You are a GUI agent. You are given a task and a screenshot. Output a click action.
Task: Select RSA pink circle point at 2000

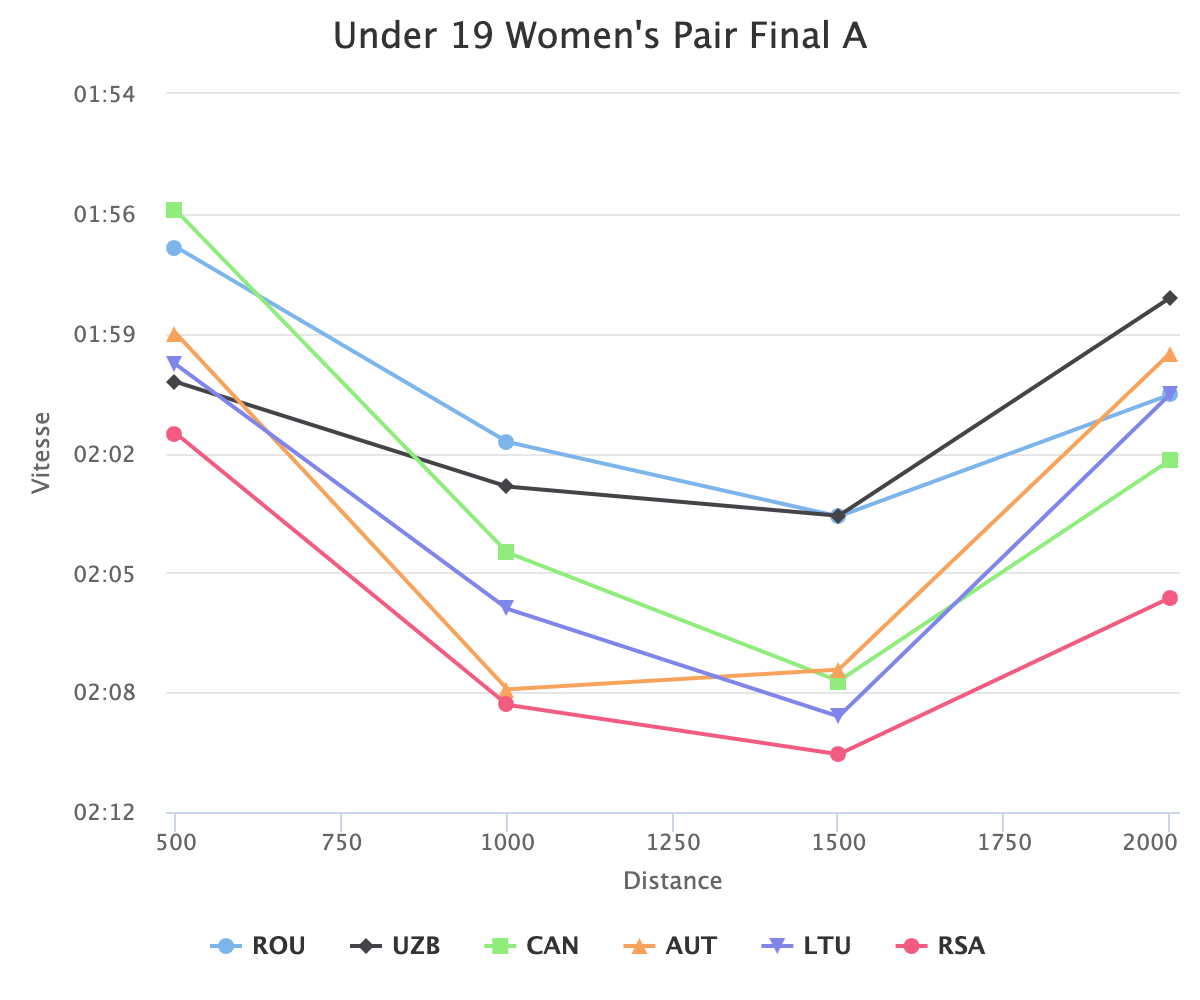(x=1169, y=598)
